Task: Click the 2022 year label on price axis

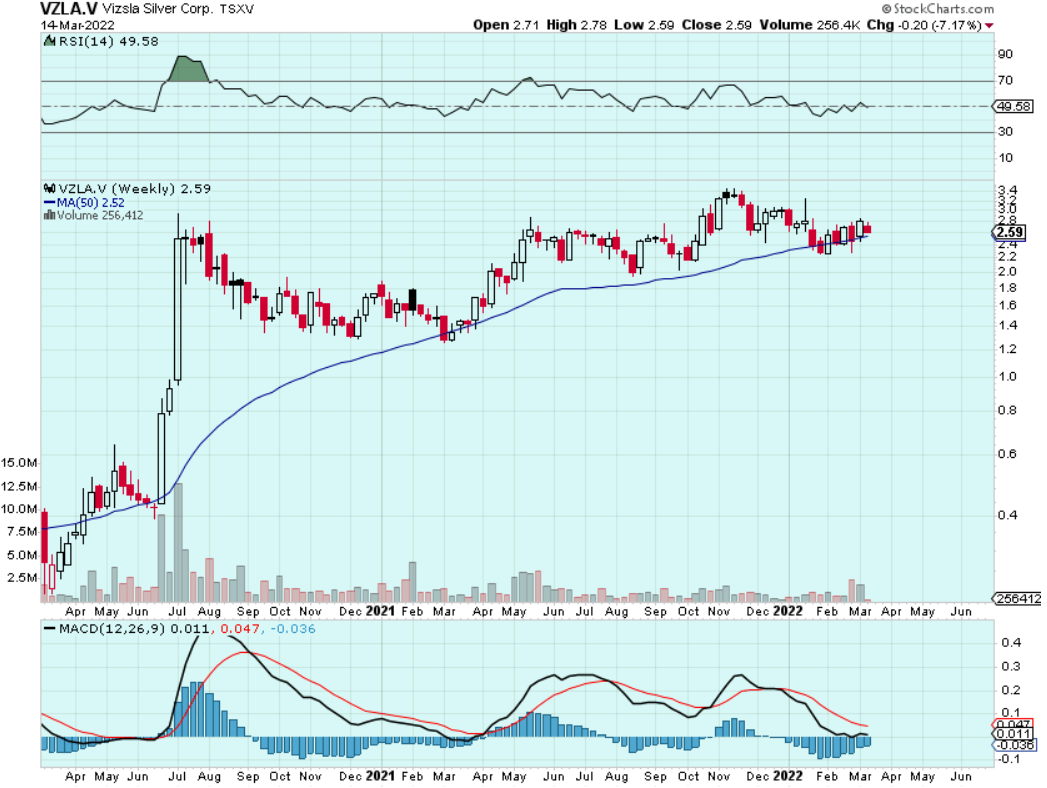Action: coord(787,611)
